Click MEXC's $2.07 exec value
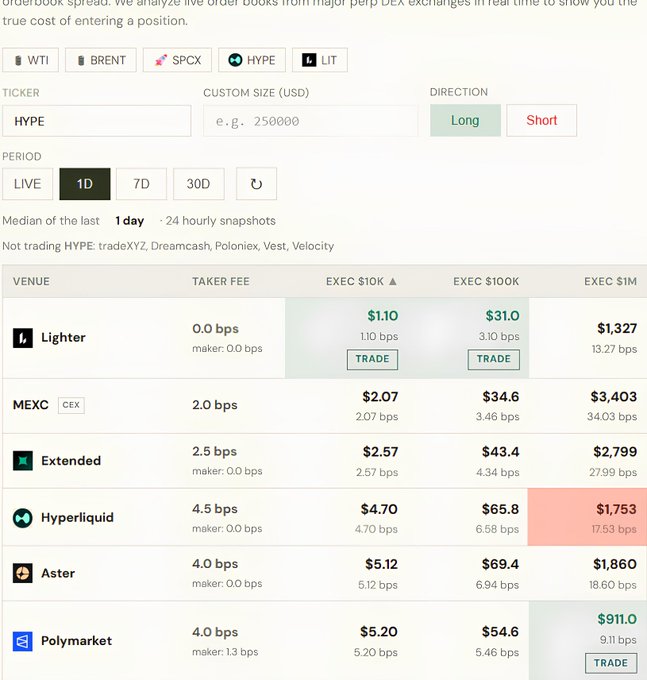 380,397
